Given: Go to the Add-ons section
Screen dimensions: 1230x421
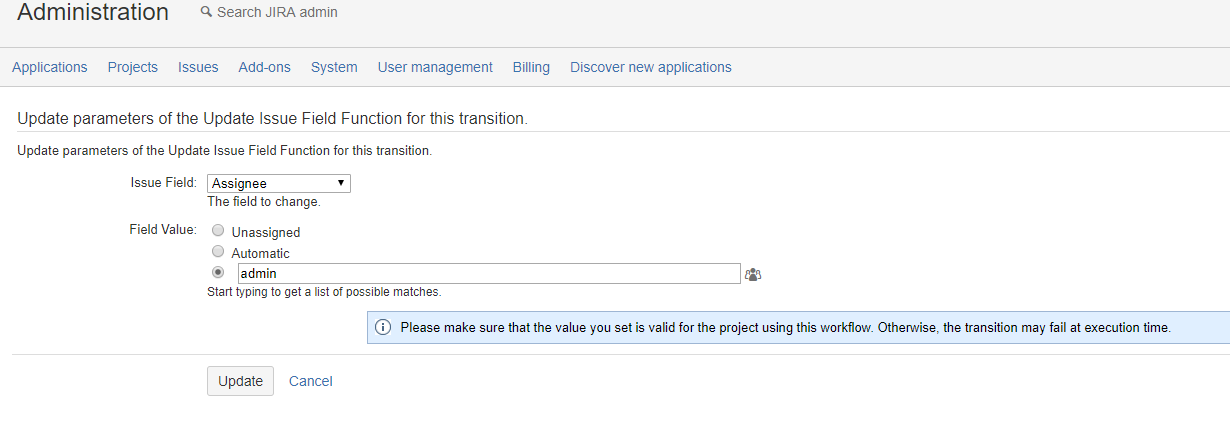Looking at the screenshot, I should (x=264, y=67).
